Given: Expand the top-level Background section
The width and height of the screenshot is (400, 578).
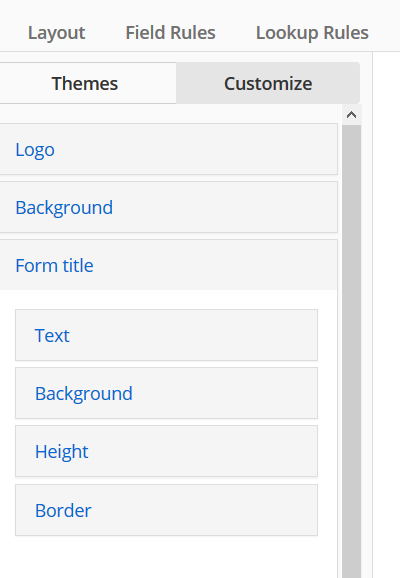Looking at the screenshot, I should (168, 208).
